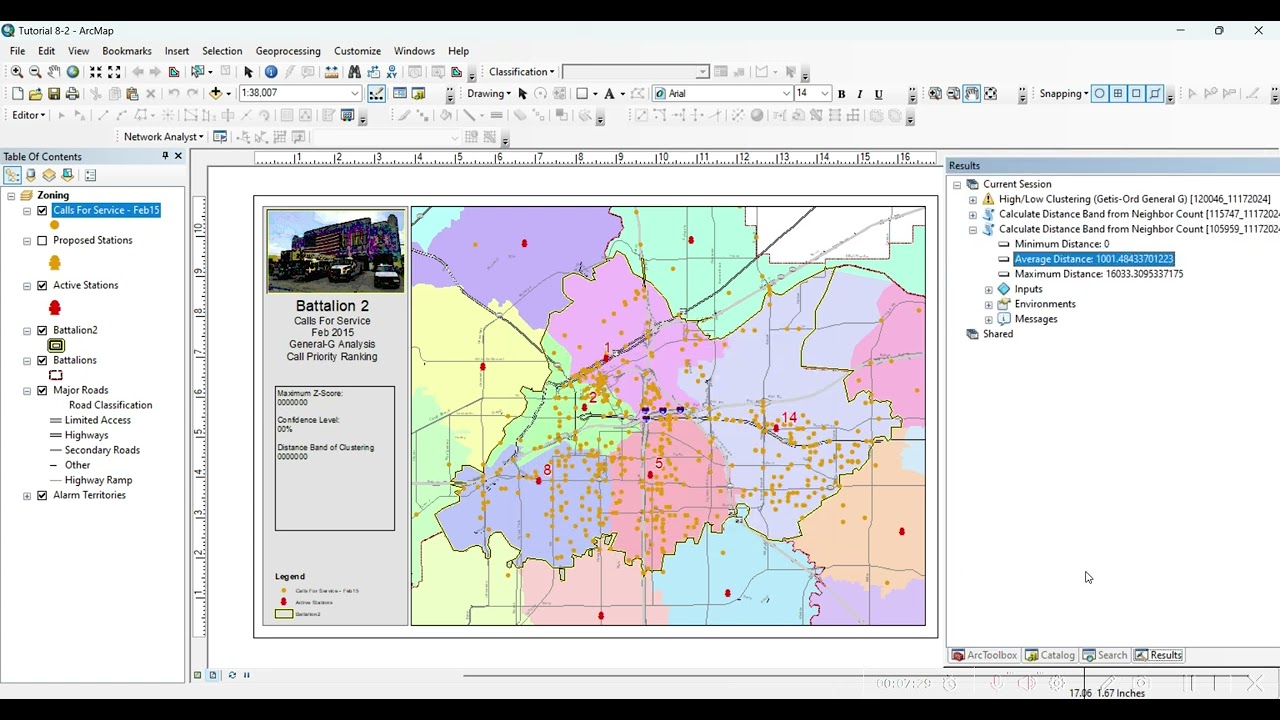This screenshot has height=720, width=1280.
Task: Activate the Pan hand tool
Action: [x=54, y=72]
